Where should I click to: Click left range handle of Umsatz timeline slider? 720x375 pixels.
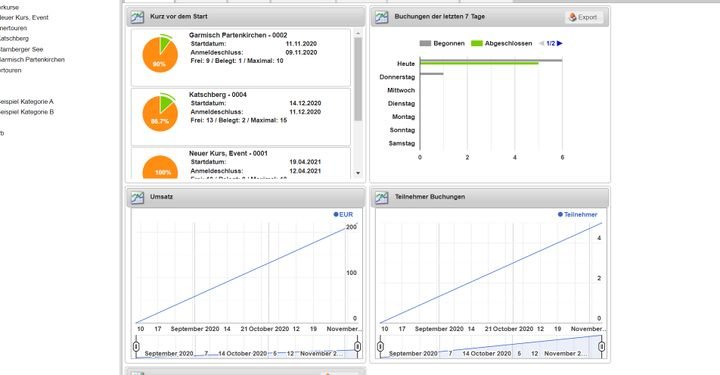tap(136, 346)
